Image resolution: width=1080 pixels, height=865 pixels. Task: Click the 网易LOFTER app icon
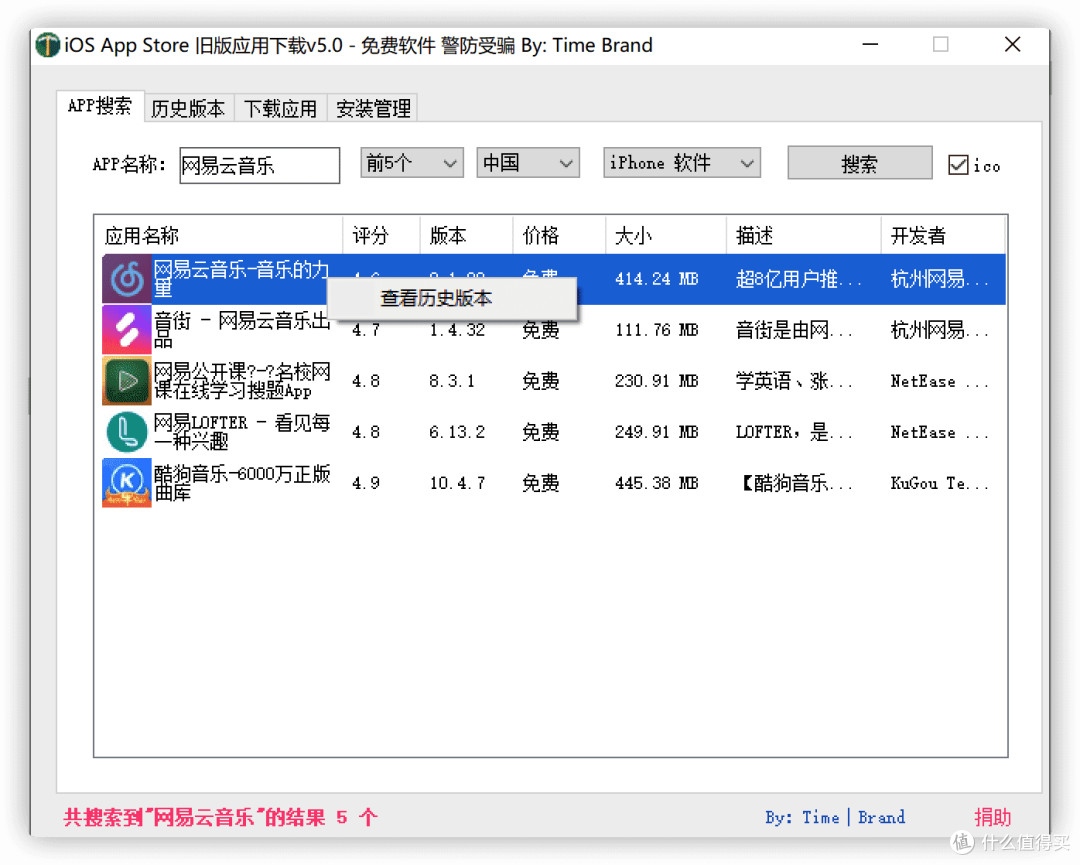127,432
